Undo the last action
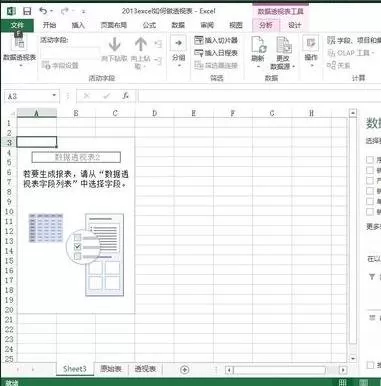 click(x=43, y=11)
